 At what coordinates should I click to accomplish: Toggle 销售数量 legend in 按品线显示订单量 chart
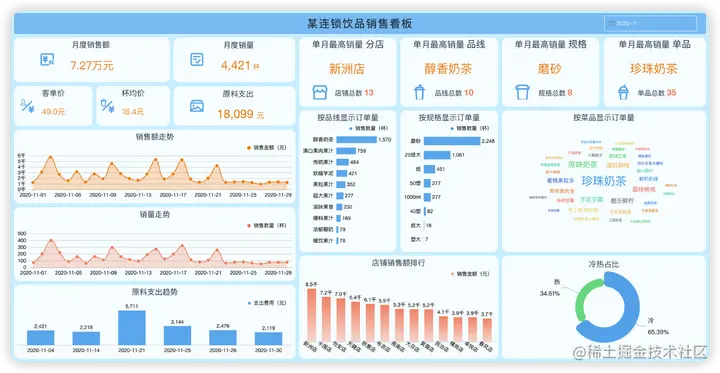368,129
